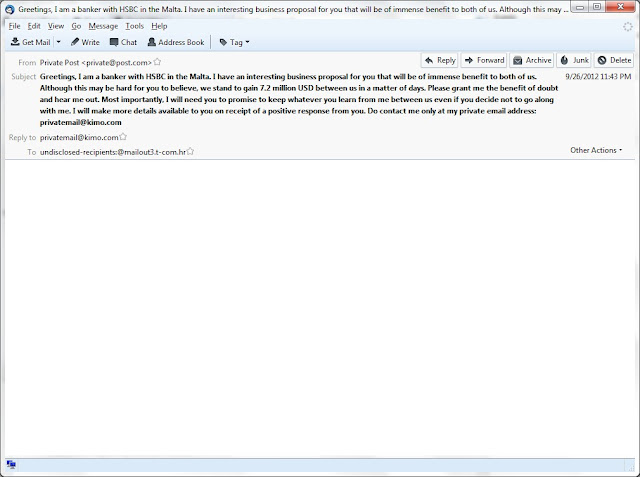Mark message as Junk

point(574,60)
